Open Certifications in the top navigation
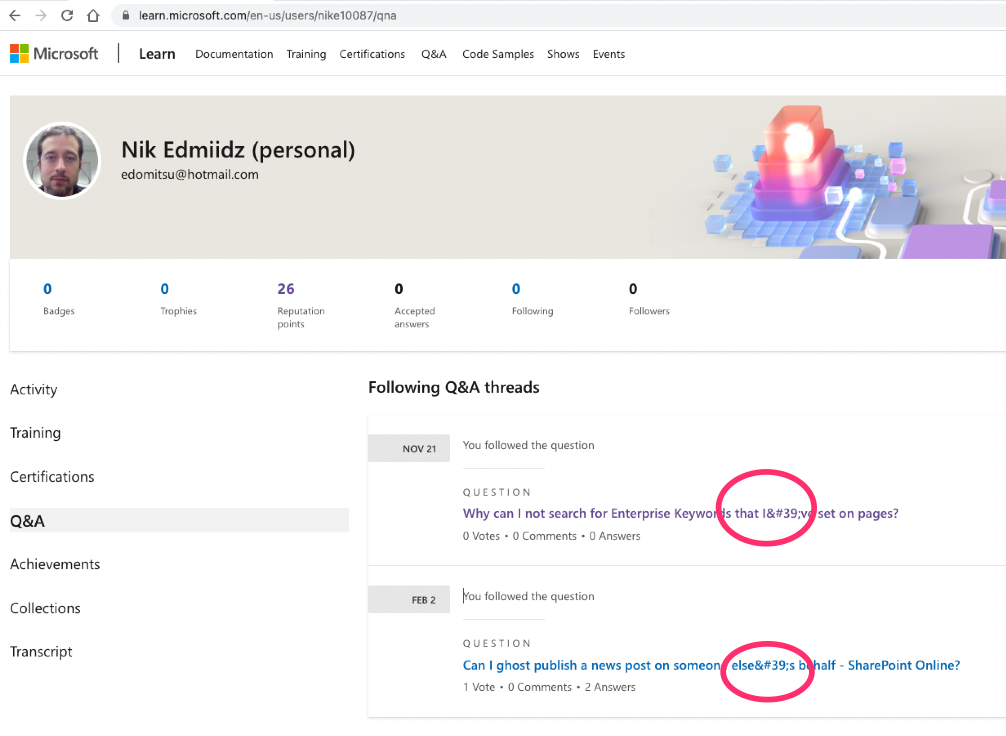1006x736 pixels. (372, 54)
